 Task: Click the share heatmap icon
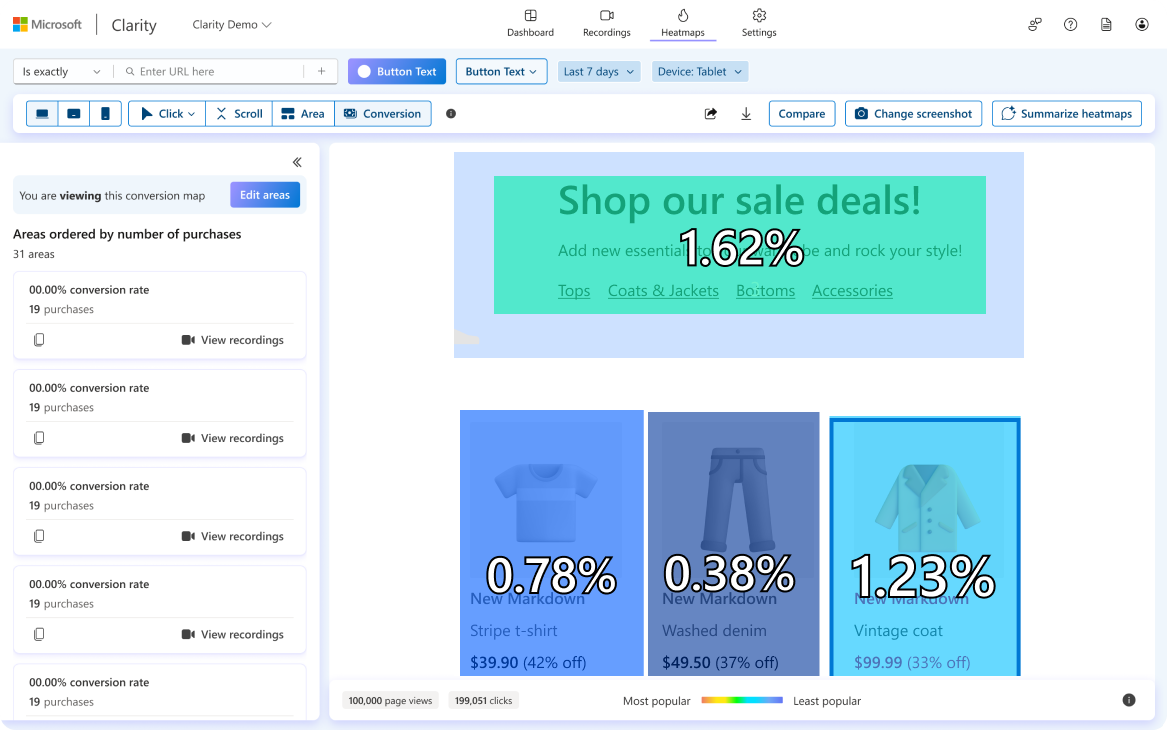point(711,114)
